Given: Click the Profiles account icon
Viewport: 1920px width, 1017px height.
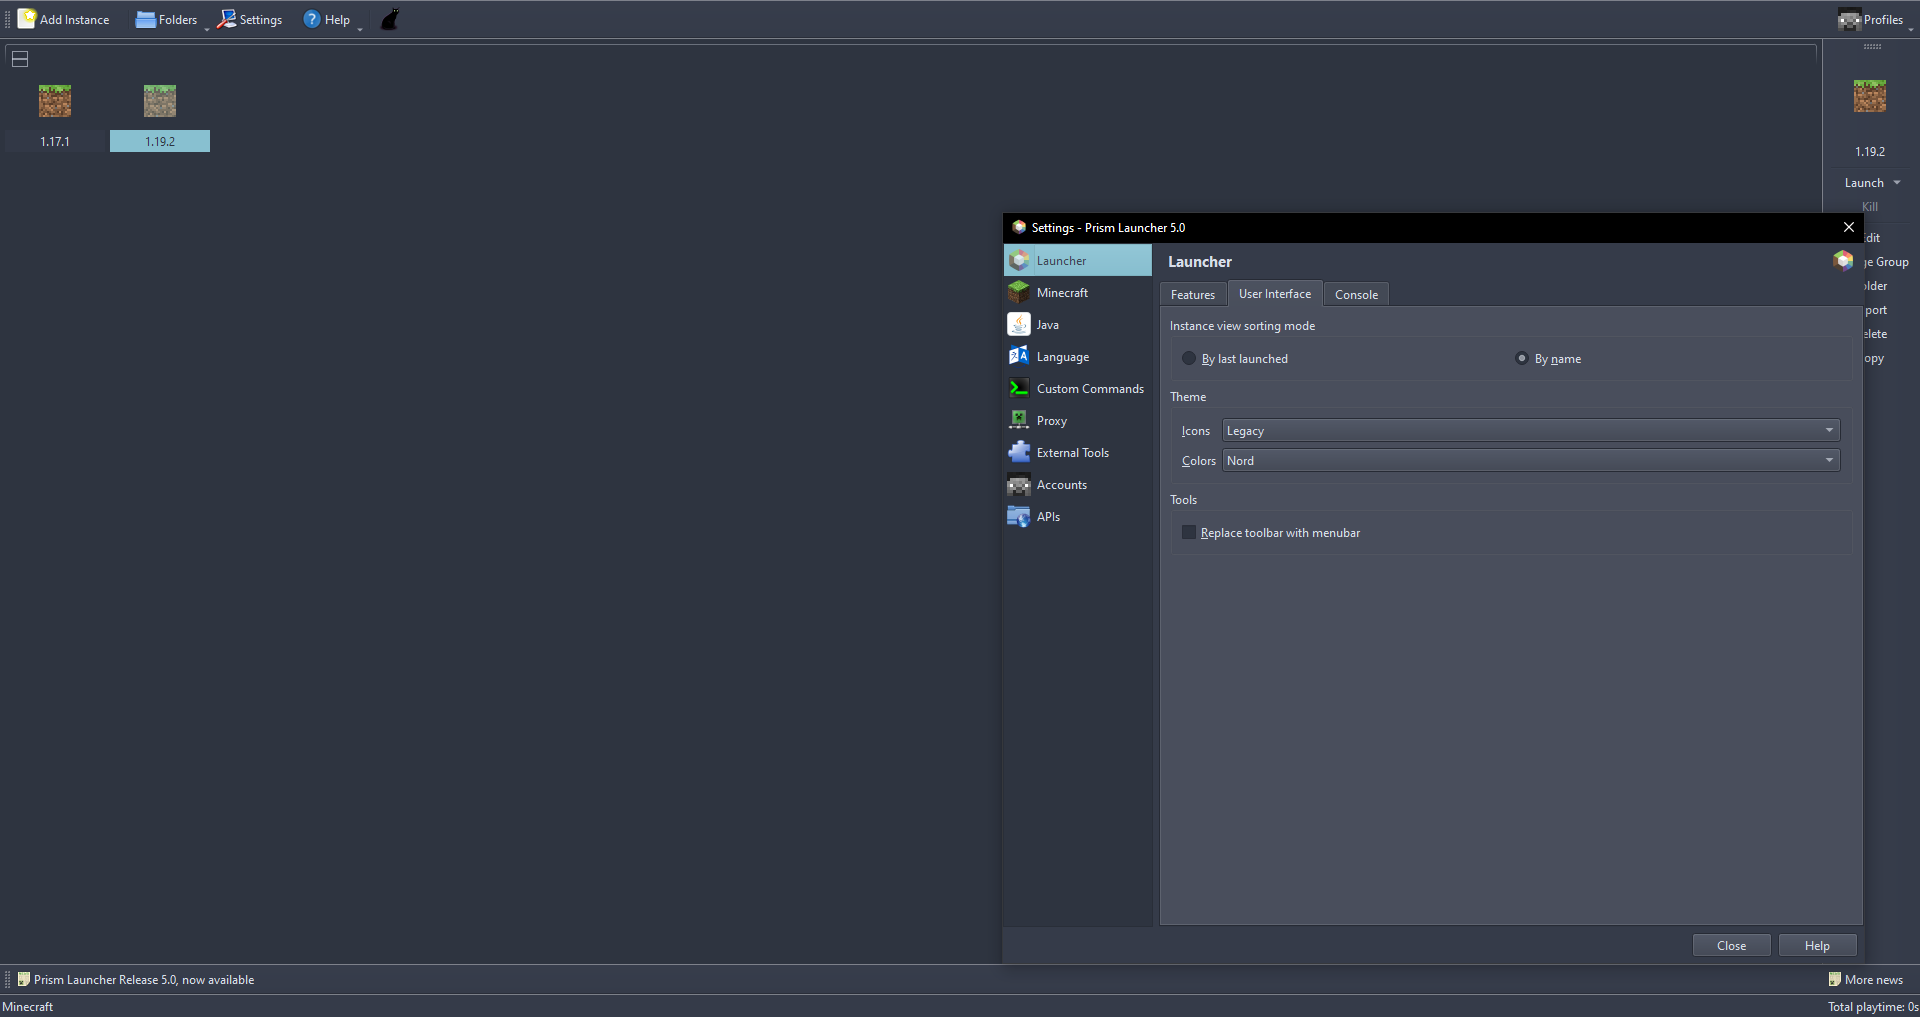Looking at the screenshot, I should pyautogui.click(x=1849, y=19).
